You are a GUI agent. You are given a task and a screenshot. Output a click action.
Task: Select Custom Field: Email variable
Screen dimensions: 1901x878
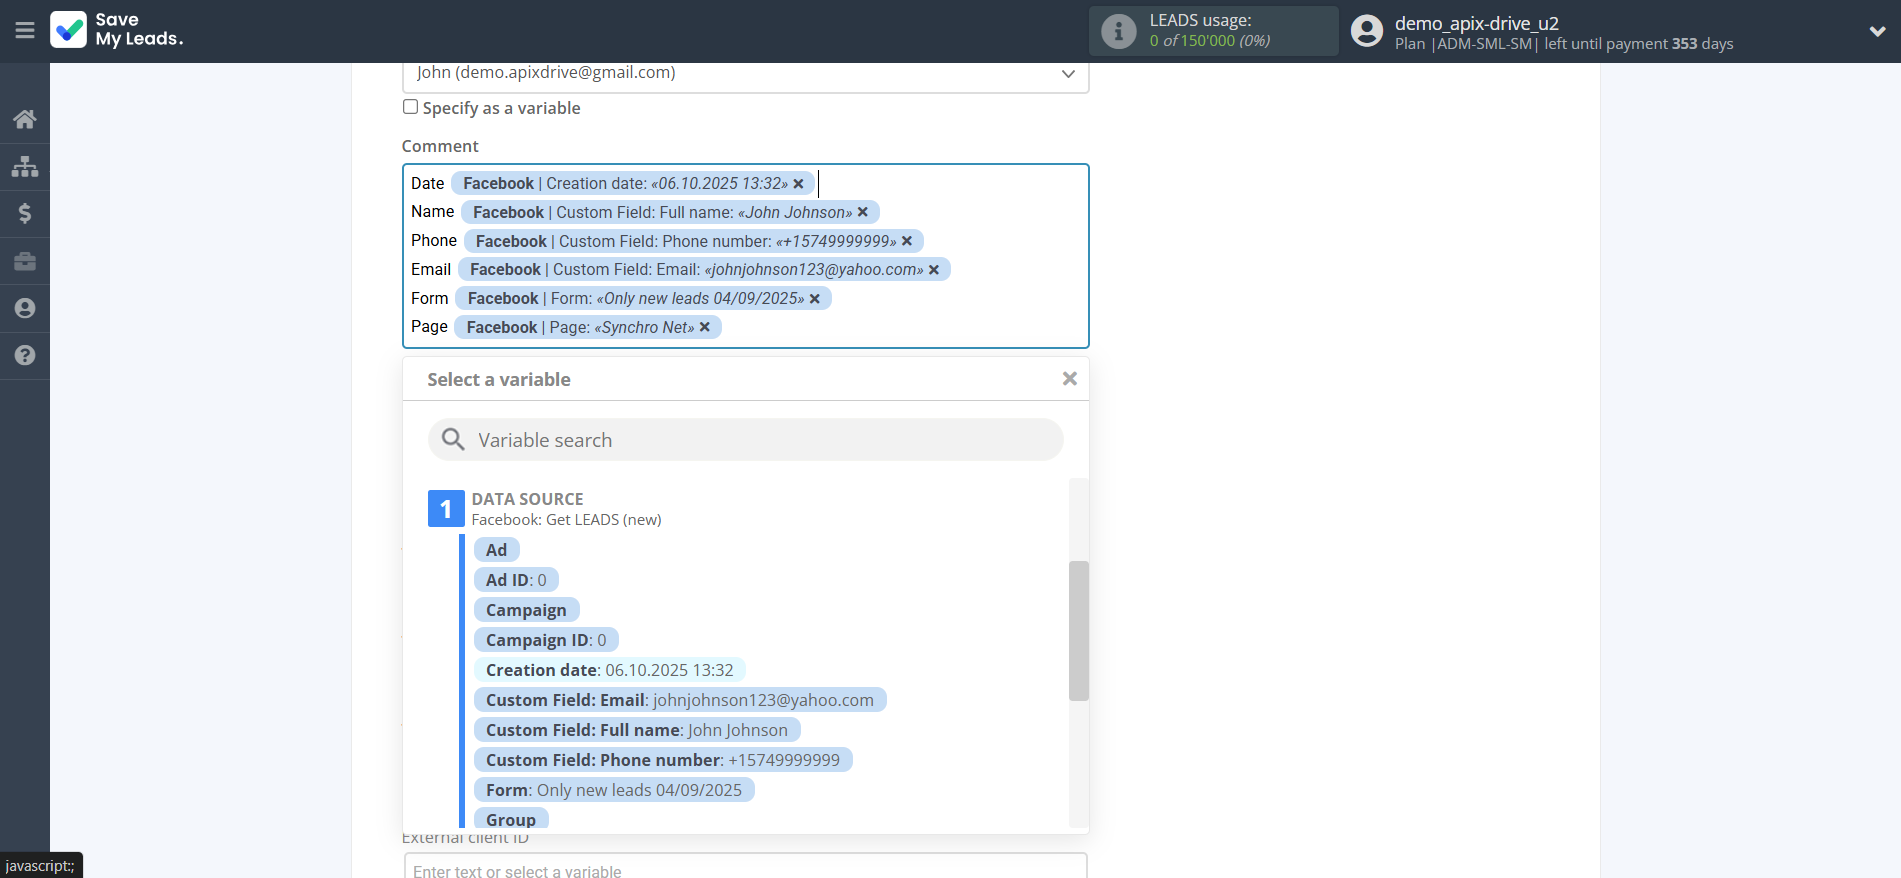click(x=679, y=700)
